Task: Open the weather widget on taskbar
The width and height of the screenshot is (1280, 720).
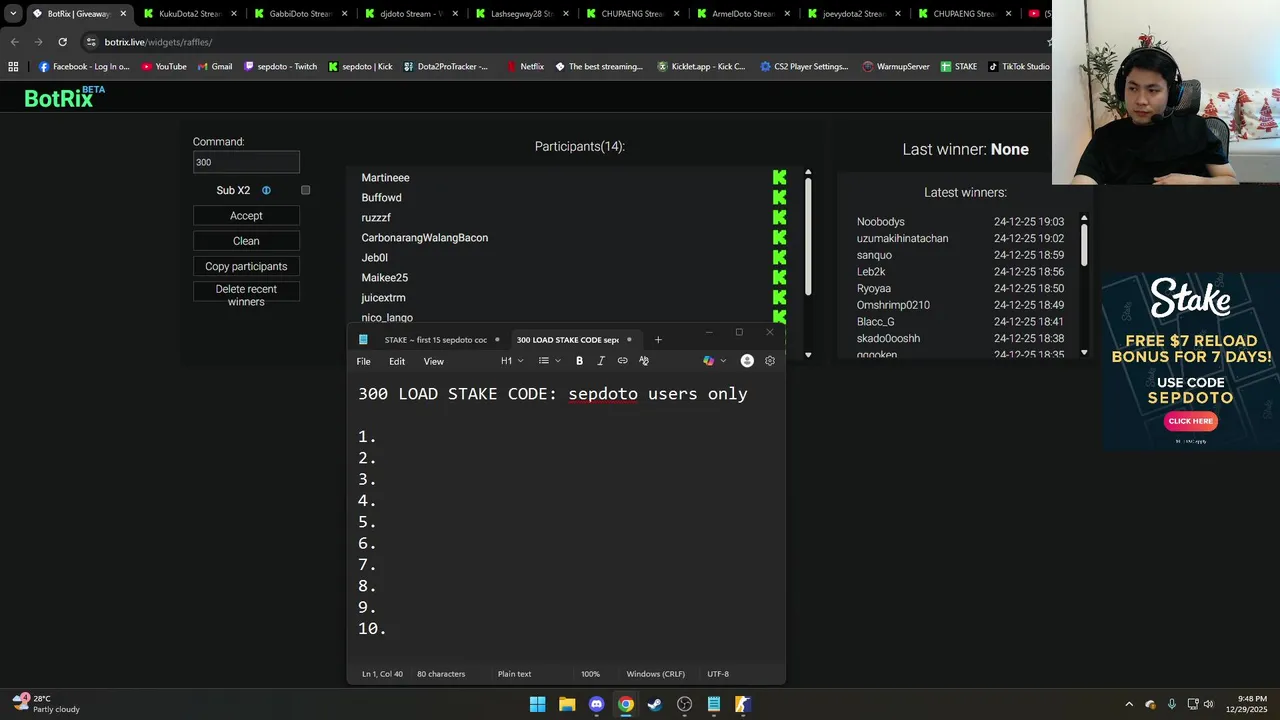Action: pyautogui.click(x=45, y=704)
